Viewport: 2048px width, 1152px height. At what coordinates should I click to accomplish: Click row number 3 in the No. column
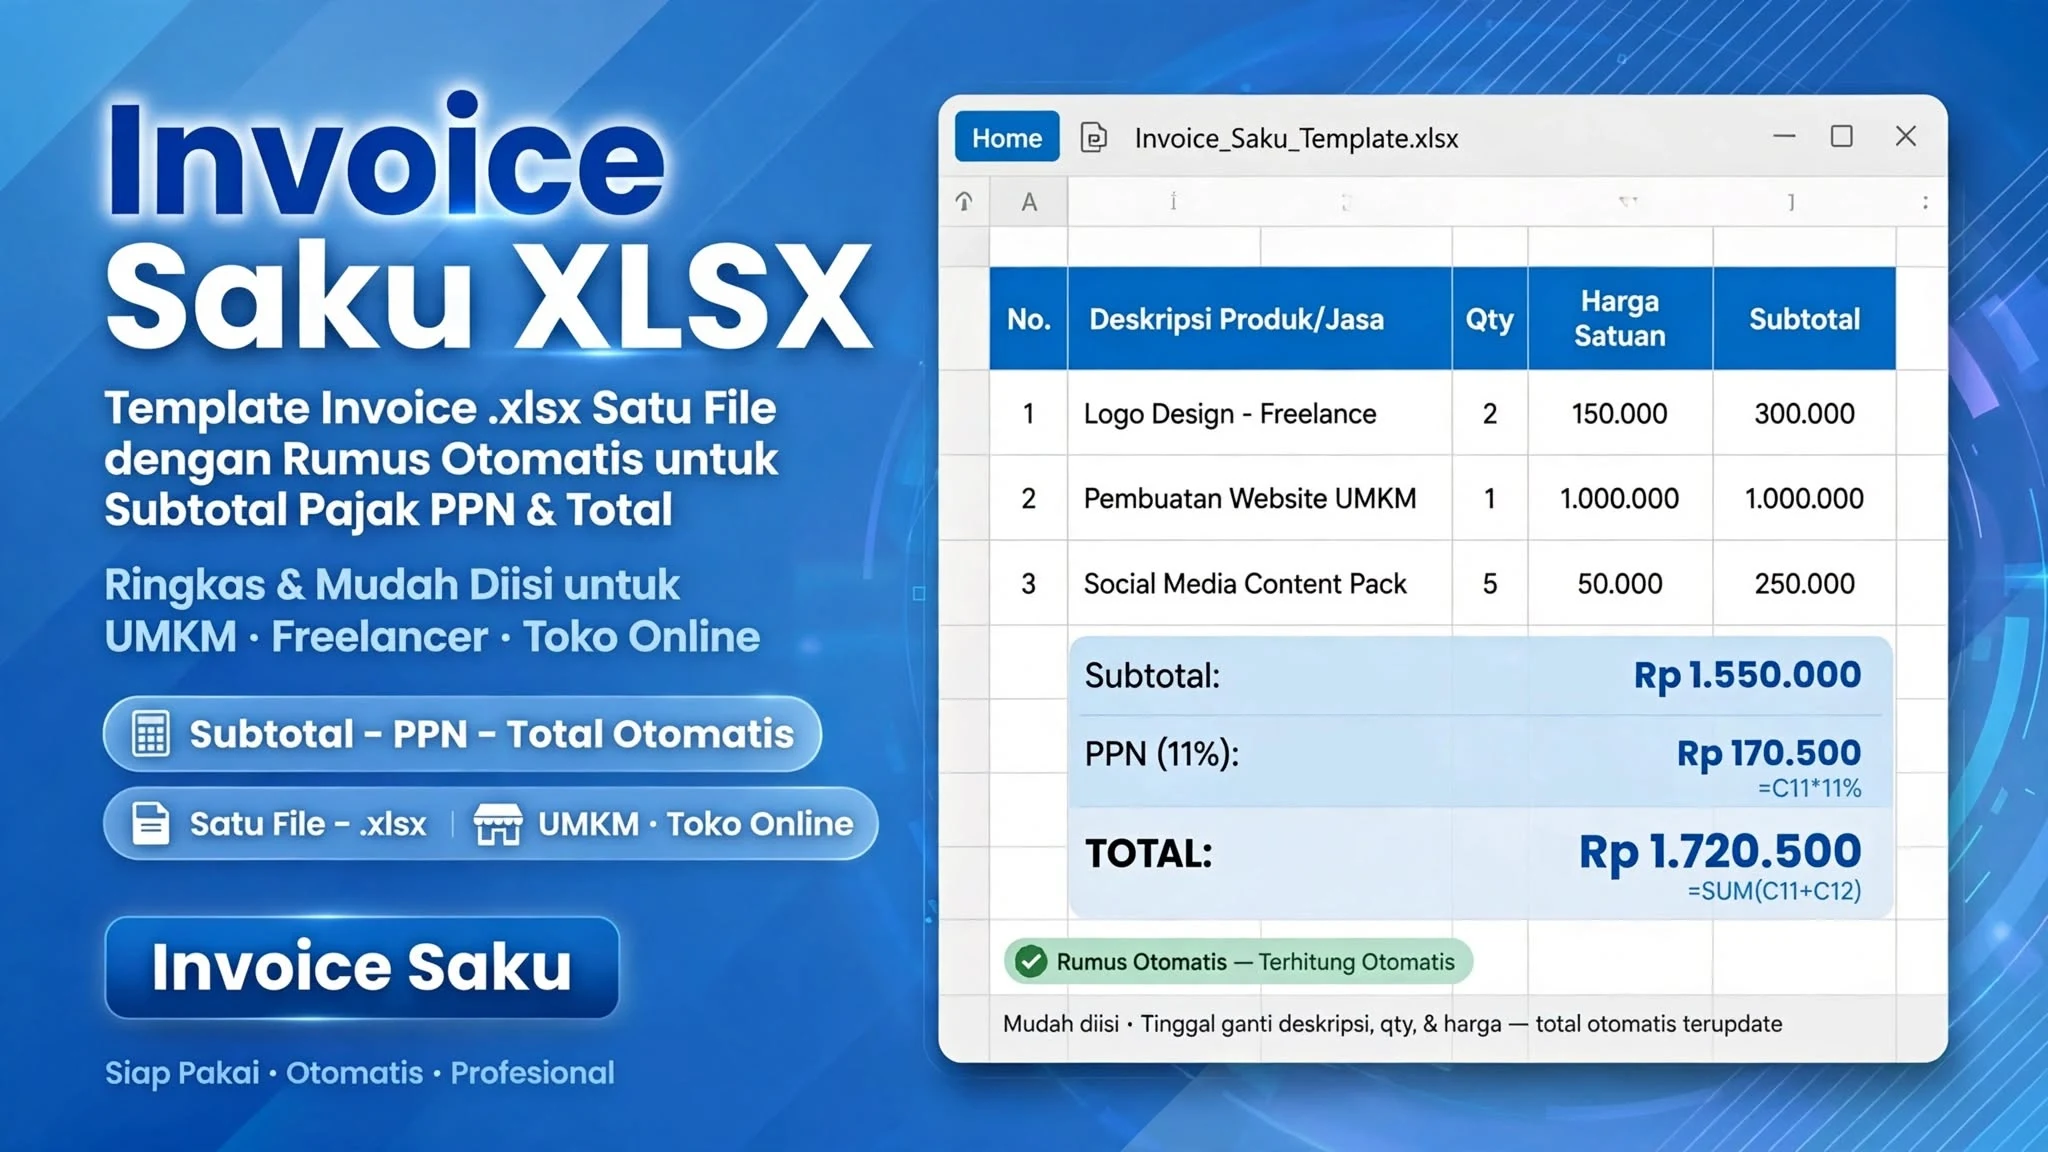[1028, 583]
